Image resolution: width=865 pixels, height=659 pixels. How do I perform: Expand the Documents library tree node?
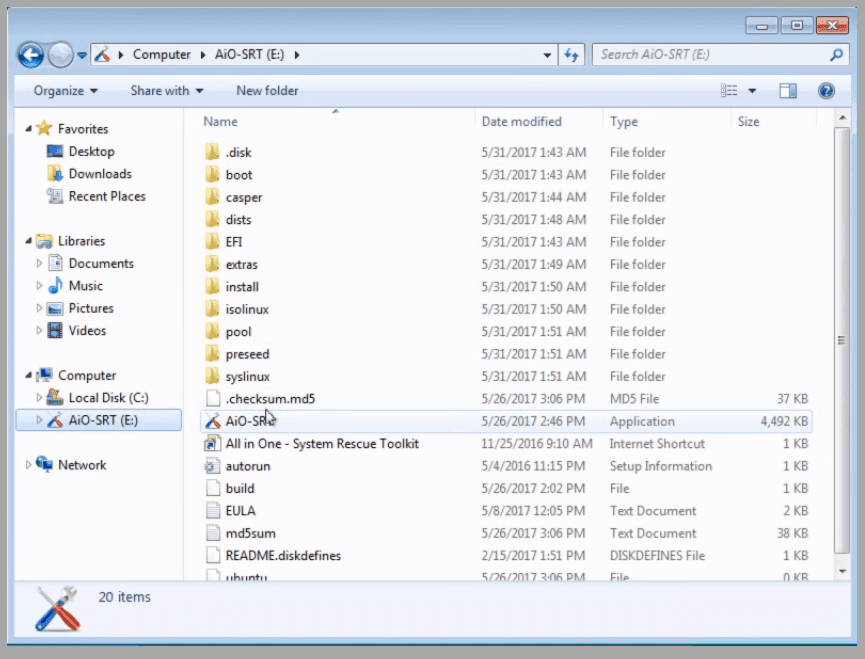point(40,264)
